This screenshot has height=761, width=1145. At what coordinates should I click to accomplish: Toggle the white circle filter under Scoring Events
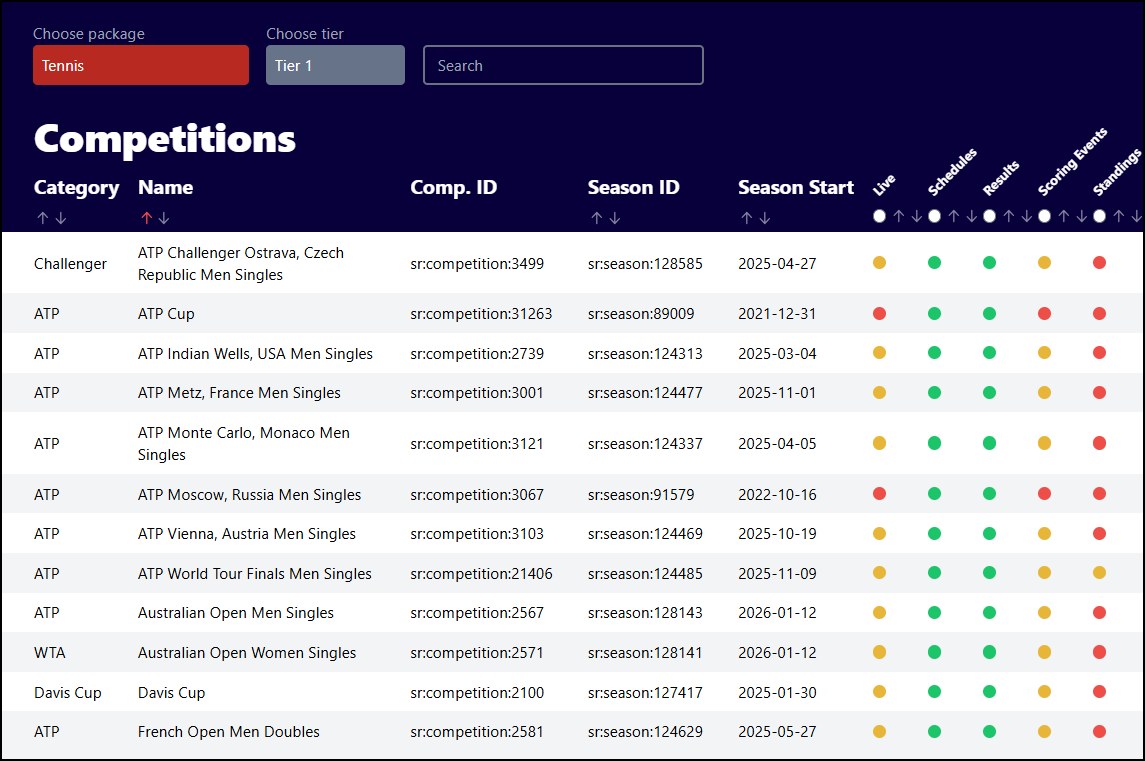coord(1044,216)
